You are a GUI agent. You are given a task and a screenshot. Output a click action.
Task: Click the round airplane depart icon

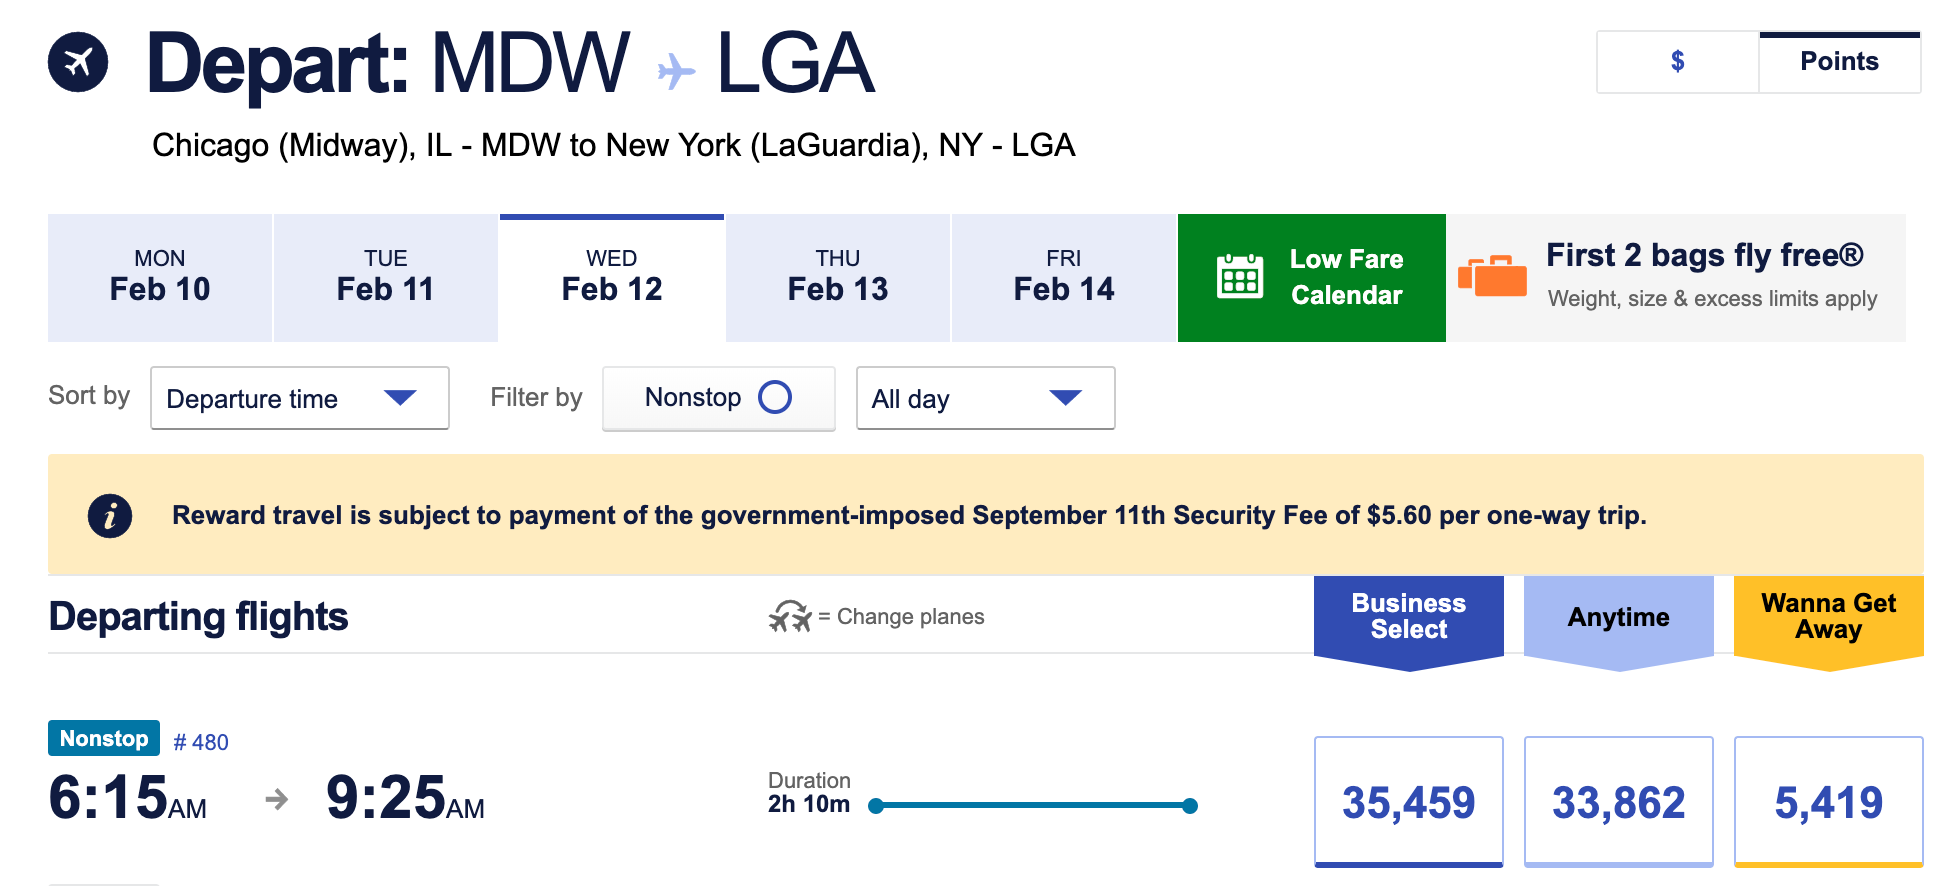78,62
